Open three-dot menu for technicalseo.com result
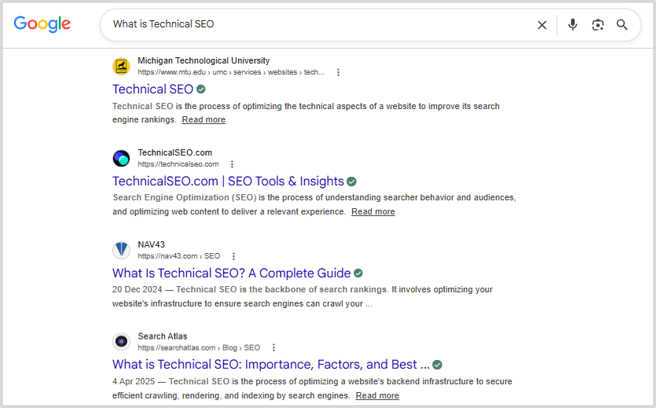 (232, 164)
